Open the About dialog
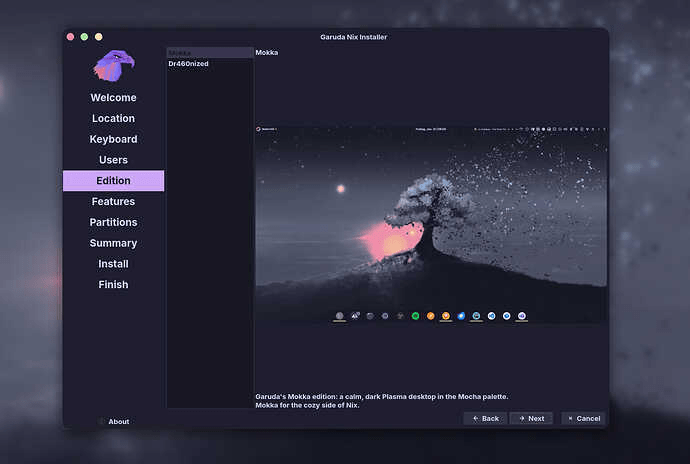The image size is (690, 464). [x=114, y=421]
